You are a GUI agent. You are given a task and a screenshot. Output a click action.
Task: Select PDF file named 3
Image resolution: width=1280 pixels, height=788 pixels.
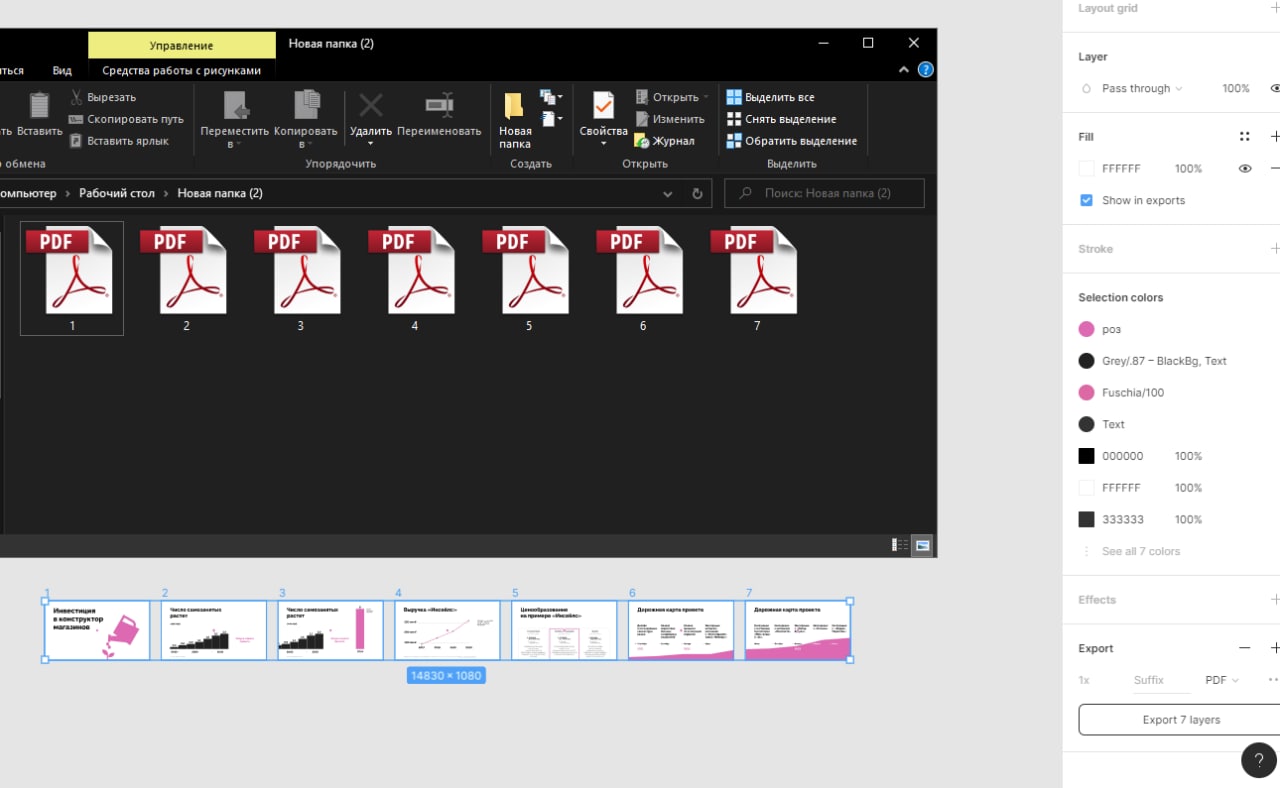tap(300, 278)
